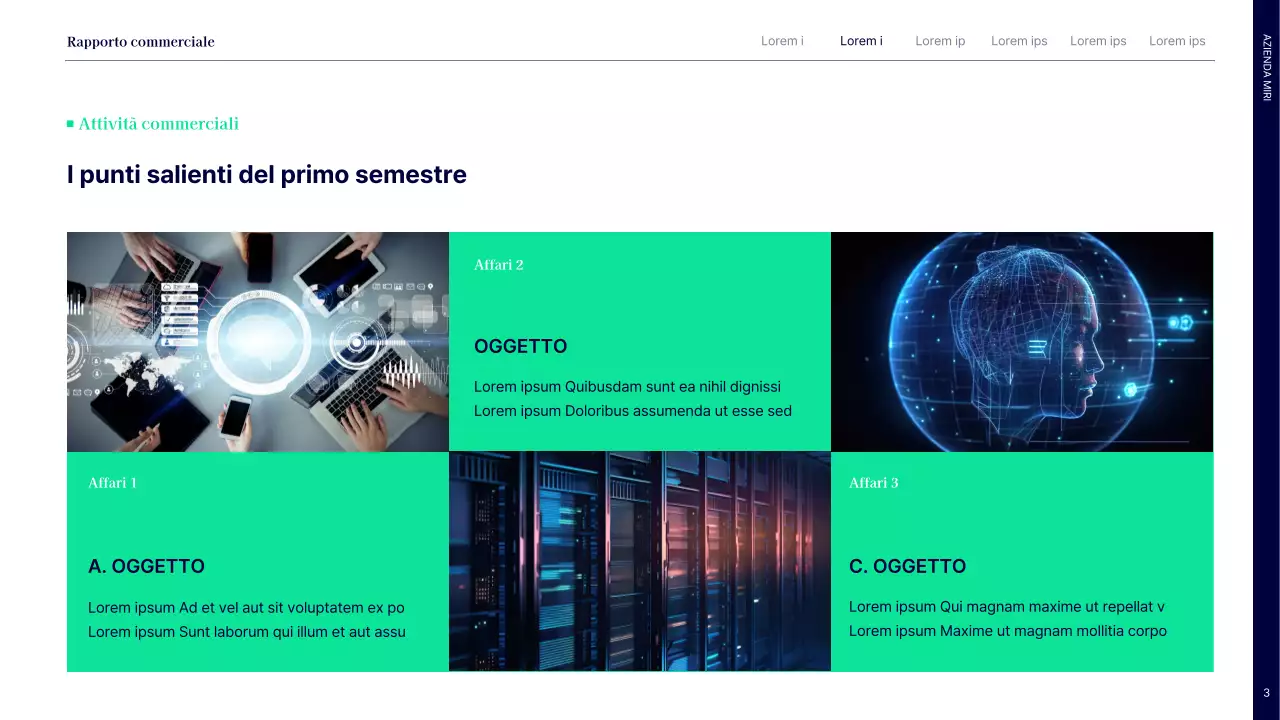Click the "Affari 3" label
The height and width of the screenshot is (720, 1280).
click(x=874, y=483)
